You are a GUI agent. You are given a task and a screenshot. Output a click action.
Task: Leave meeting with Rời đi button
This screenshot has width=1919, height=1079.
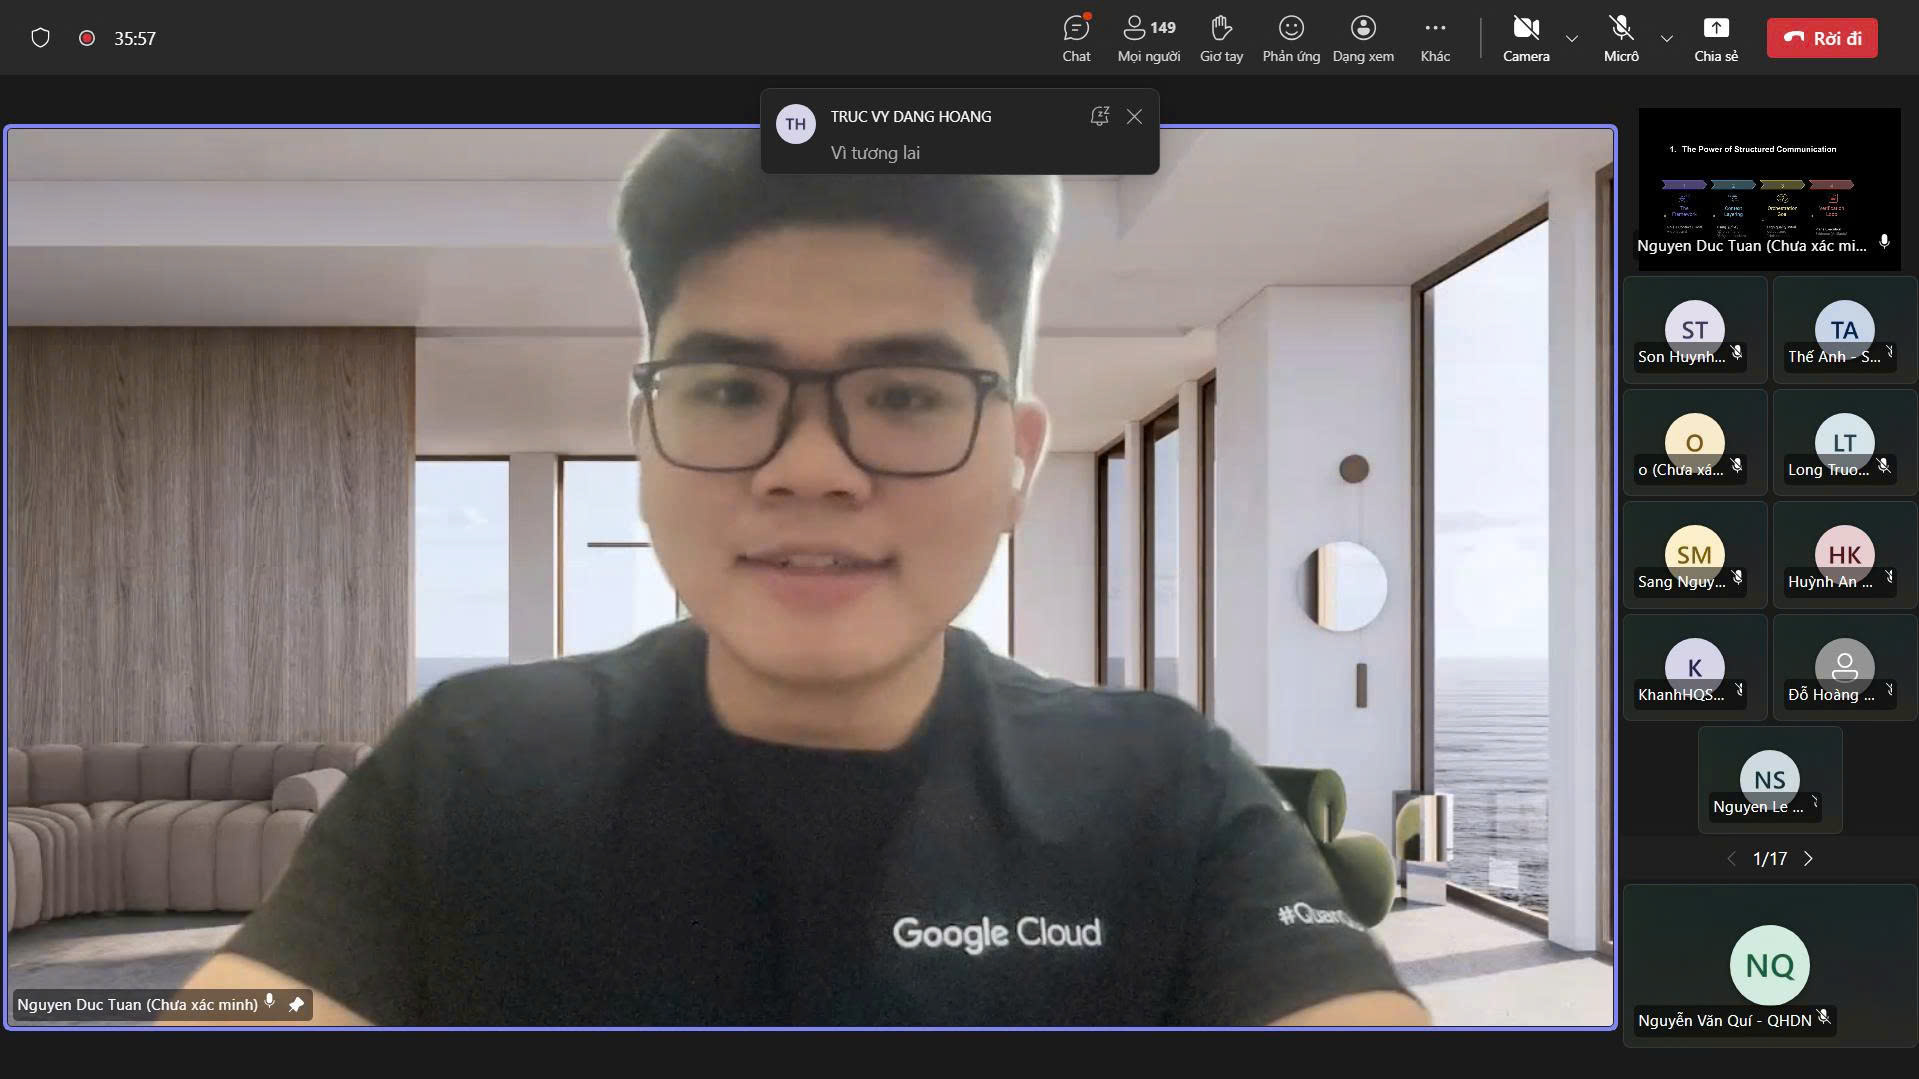coord(1821,38)
